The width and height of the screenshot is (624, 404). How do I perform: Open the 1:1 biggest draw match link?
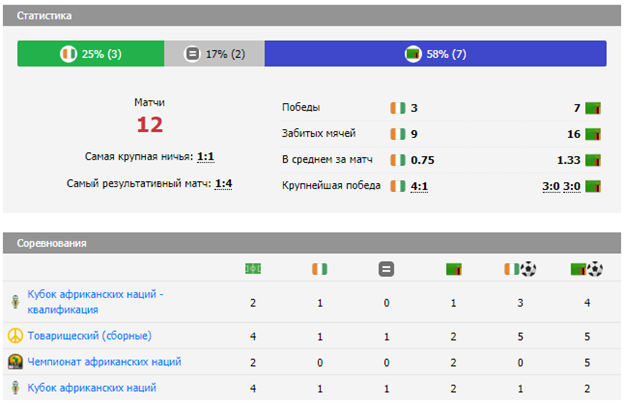click(x=207, y=157)
